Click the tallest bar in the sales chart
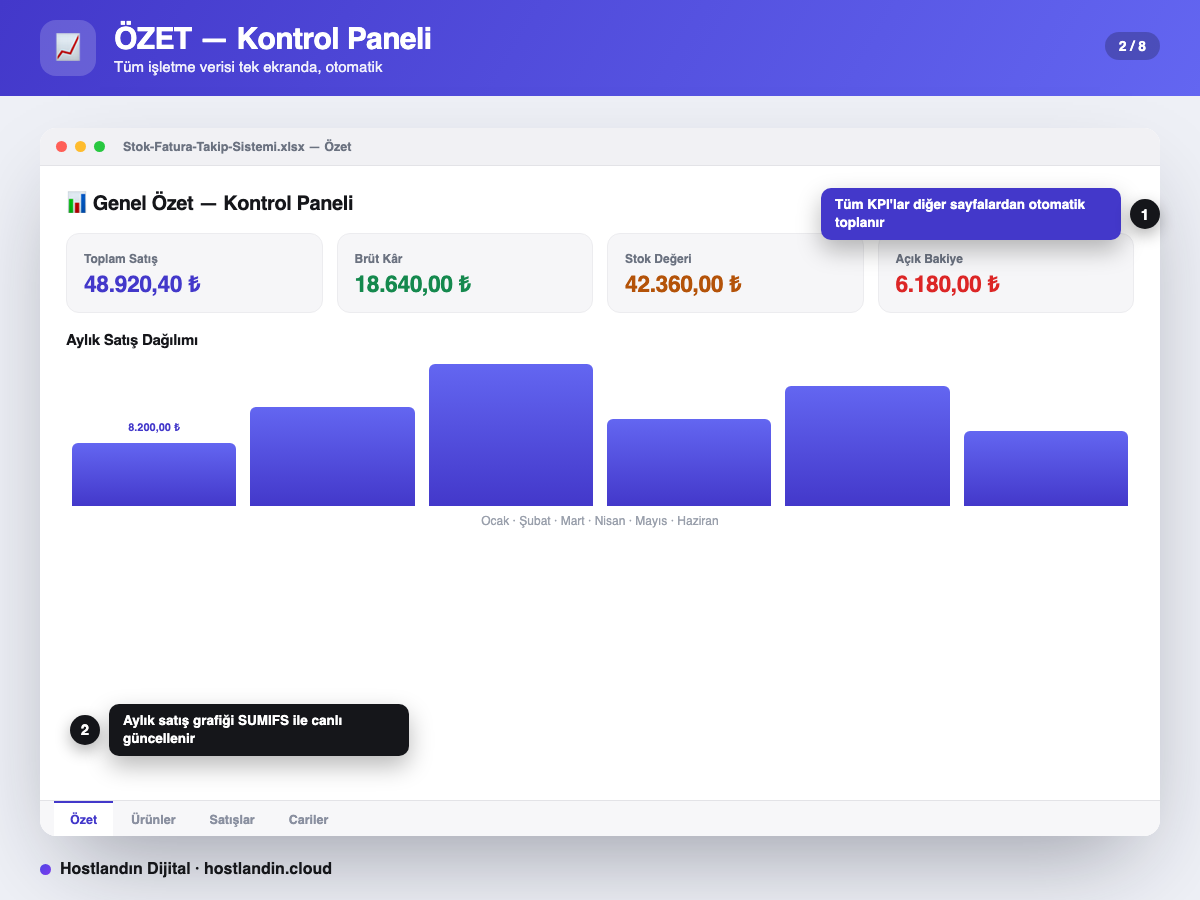 point(511,435)
